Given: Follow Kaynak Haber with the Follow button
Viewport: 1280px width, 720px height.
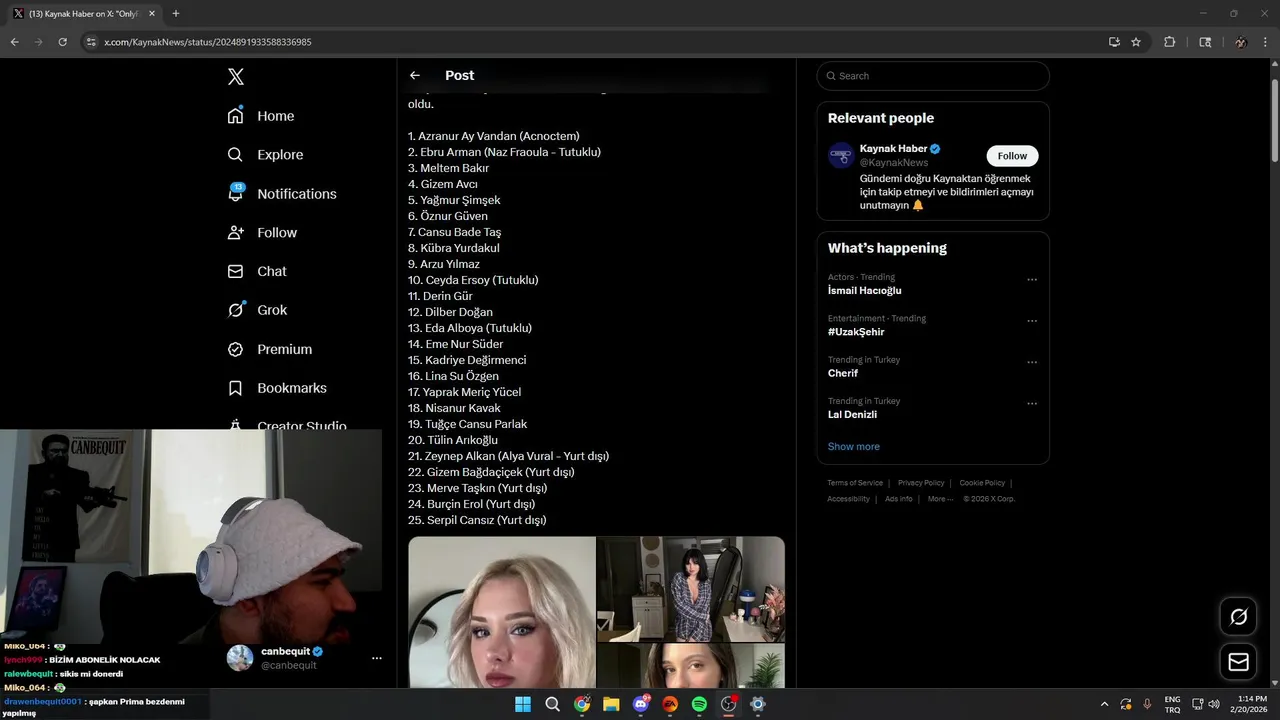Looking at the screenshot, I should (x=1012, y=156).
